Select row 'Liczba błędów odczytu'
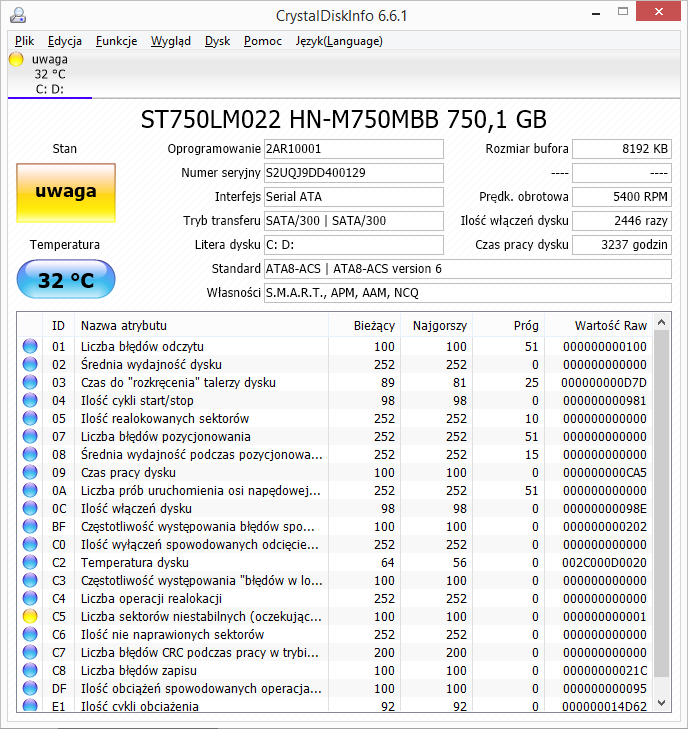The image size is (688, 729). tap(336, 346)
